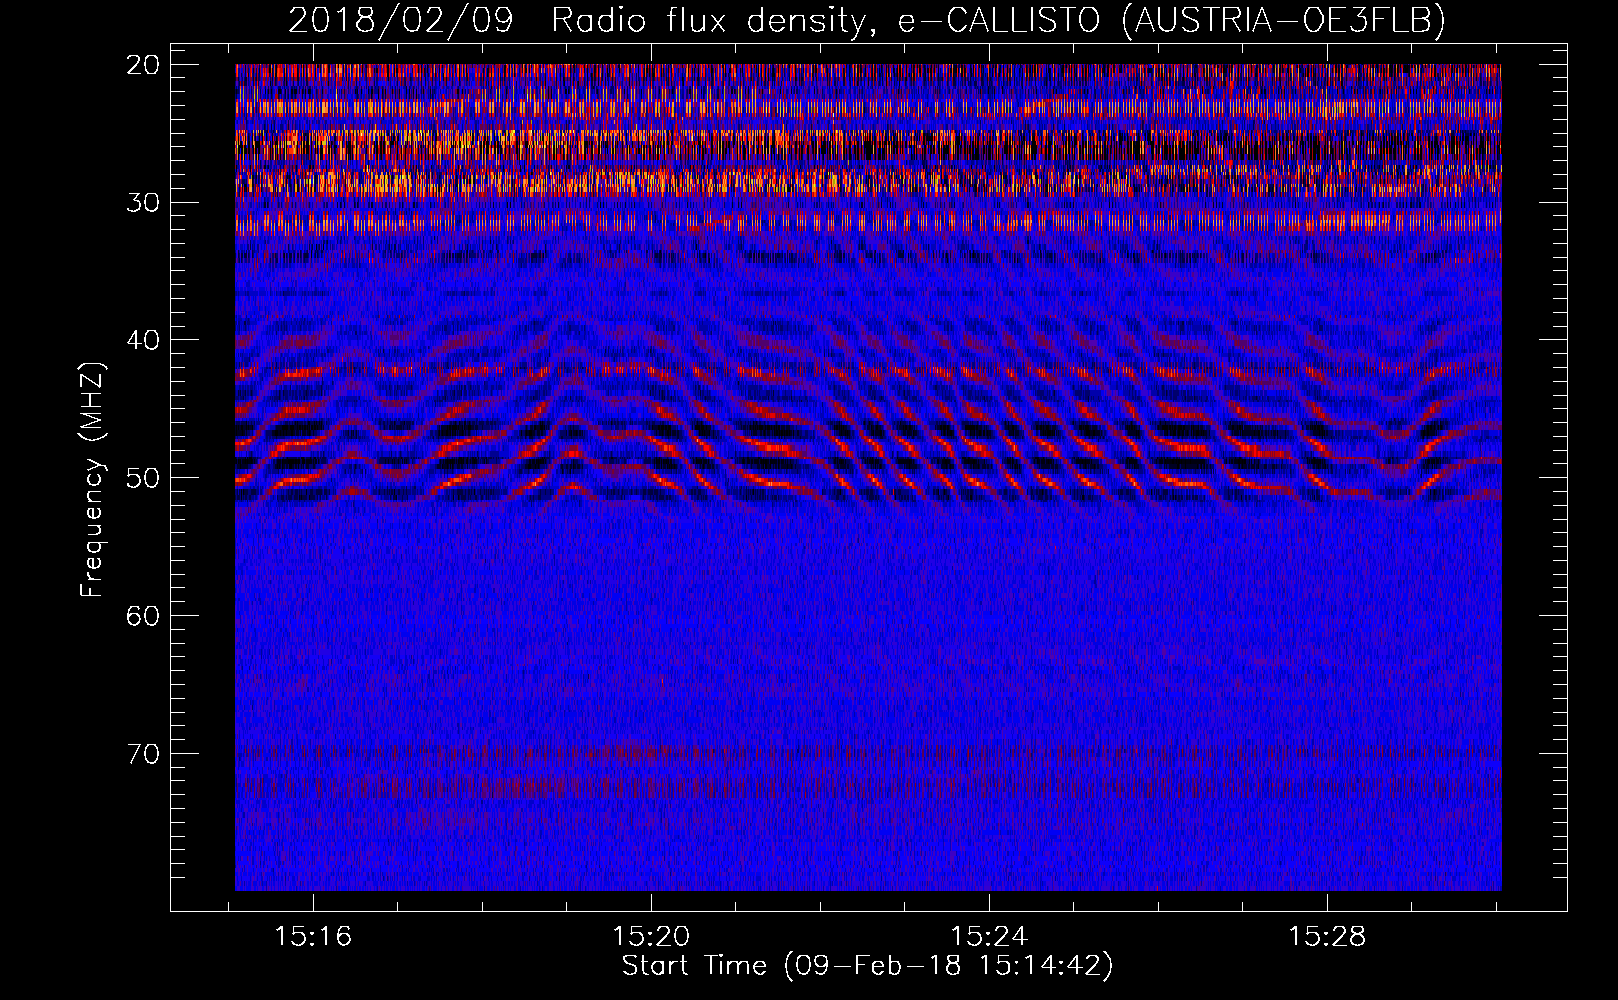Screen dimensions: 1618x1000
Task: Click the 'Frequency (MHZ)' axis label
Action: [92, 480]
